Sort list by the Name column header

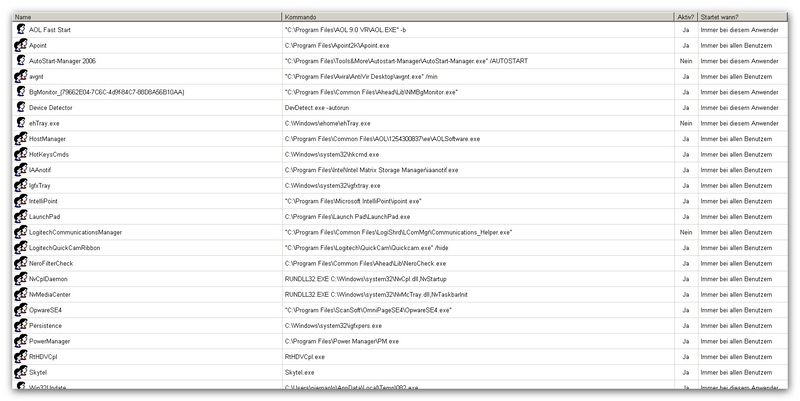pos(140,16)
